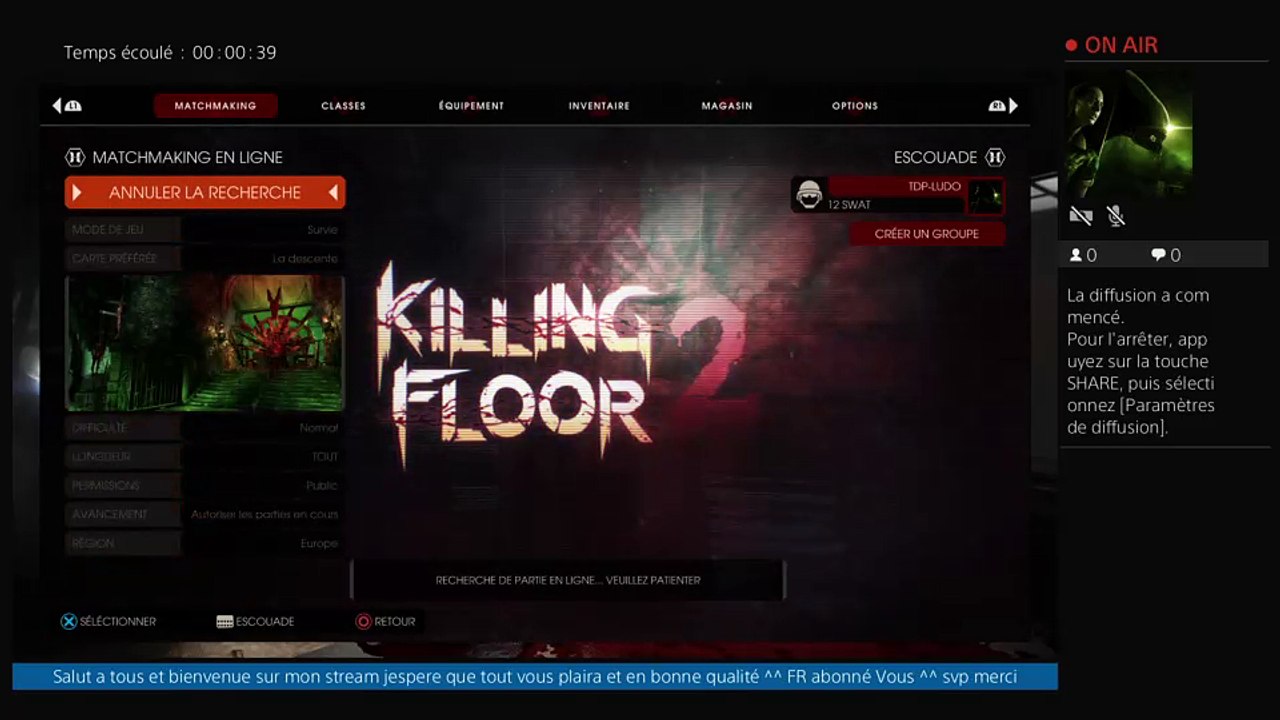The width and height of the screenshot is (1280, 720).
Task: Click the disabled camera icon in broadcast panel
Action: 1080,215
